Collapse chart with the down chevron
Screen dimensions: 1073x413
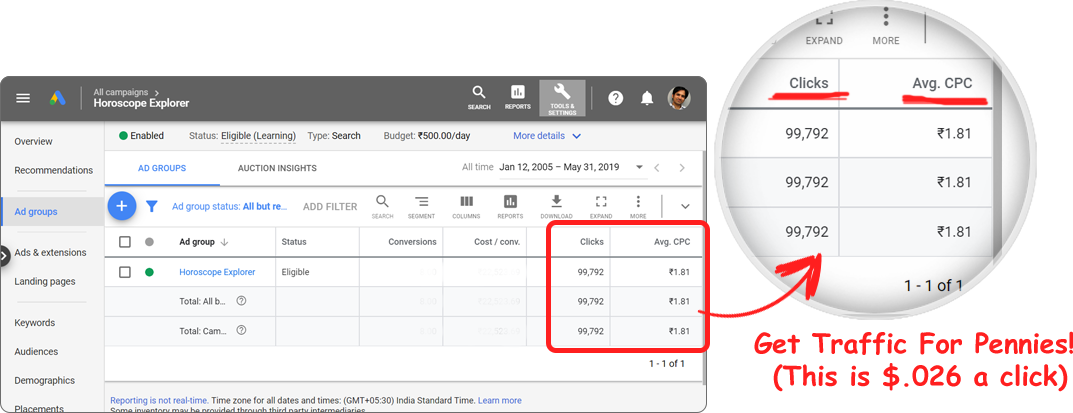(x=685, y=207)
